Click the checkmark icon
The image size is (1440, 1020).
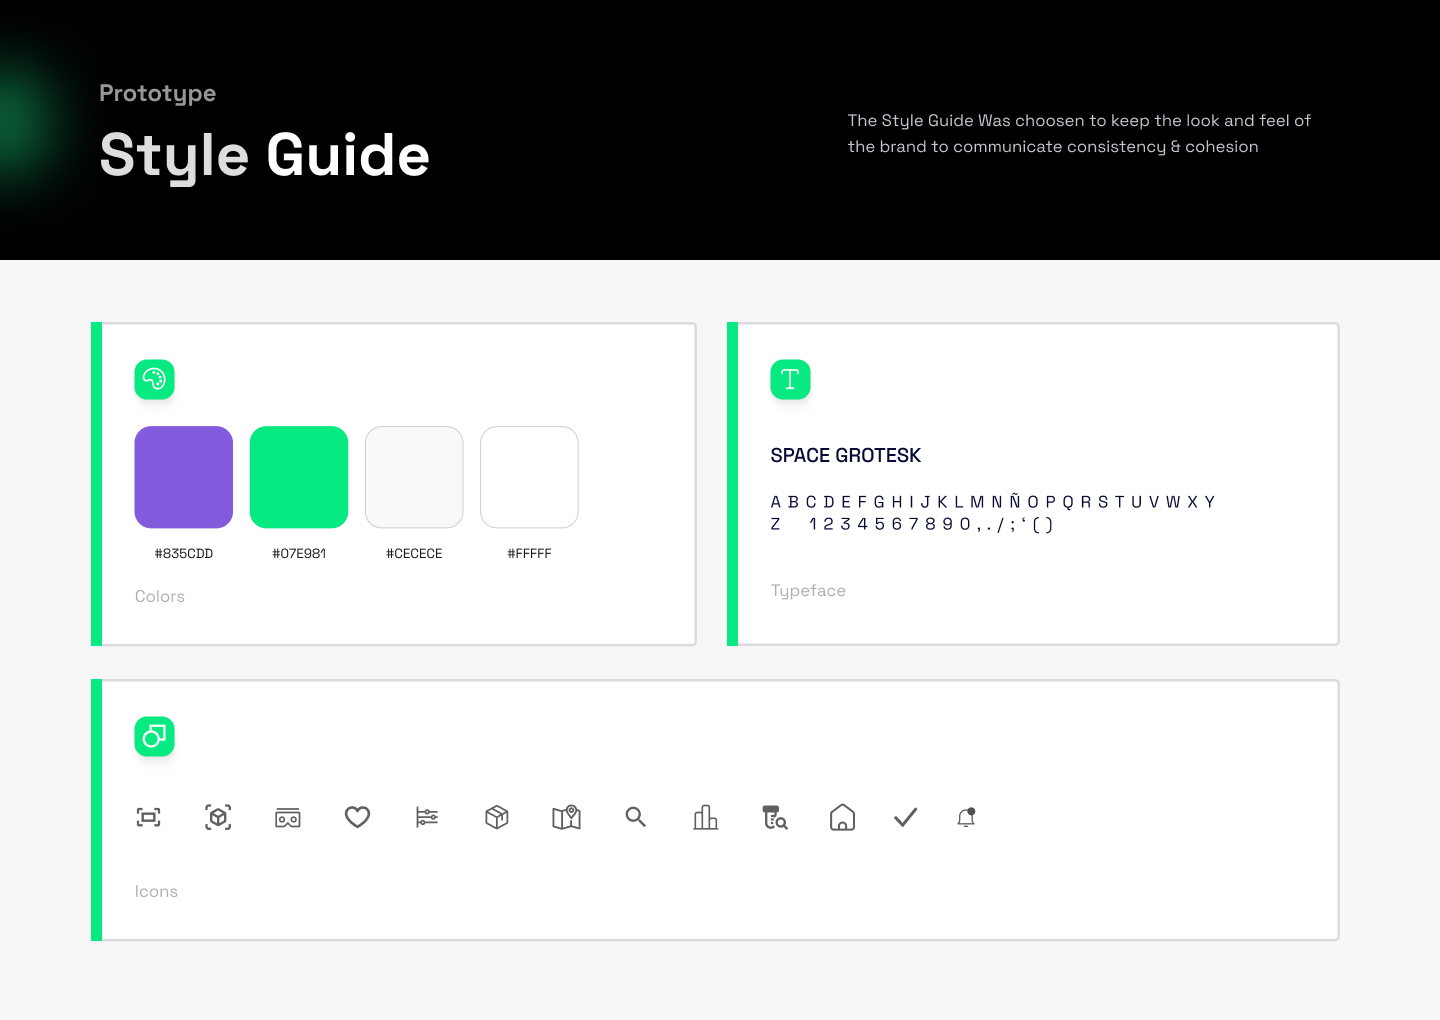pos(905,817)
